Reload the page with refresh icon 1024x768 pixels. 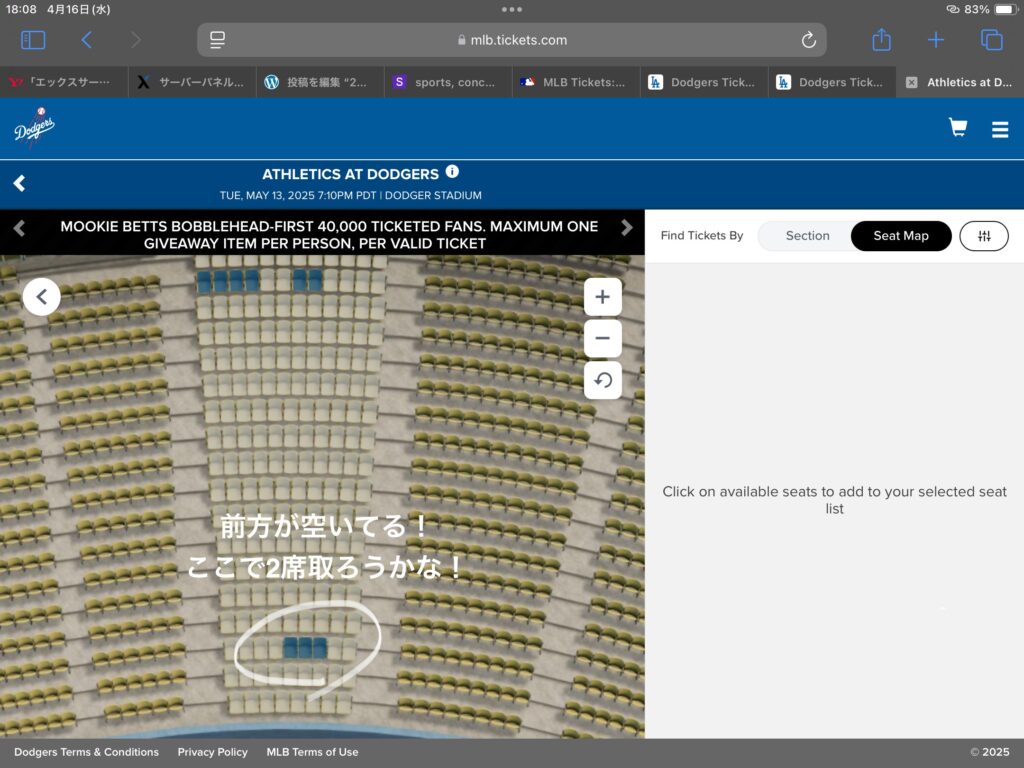point(808,40)
